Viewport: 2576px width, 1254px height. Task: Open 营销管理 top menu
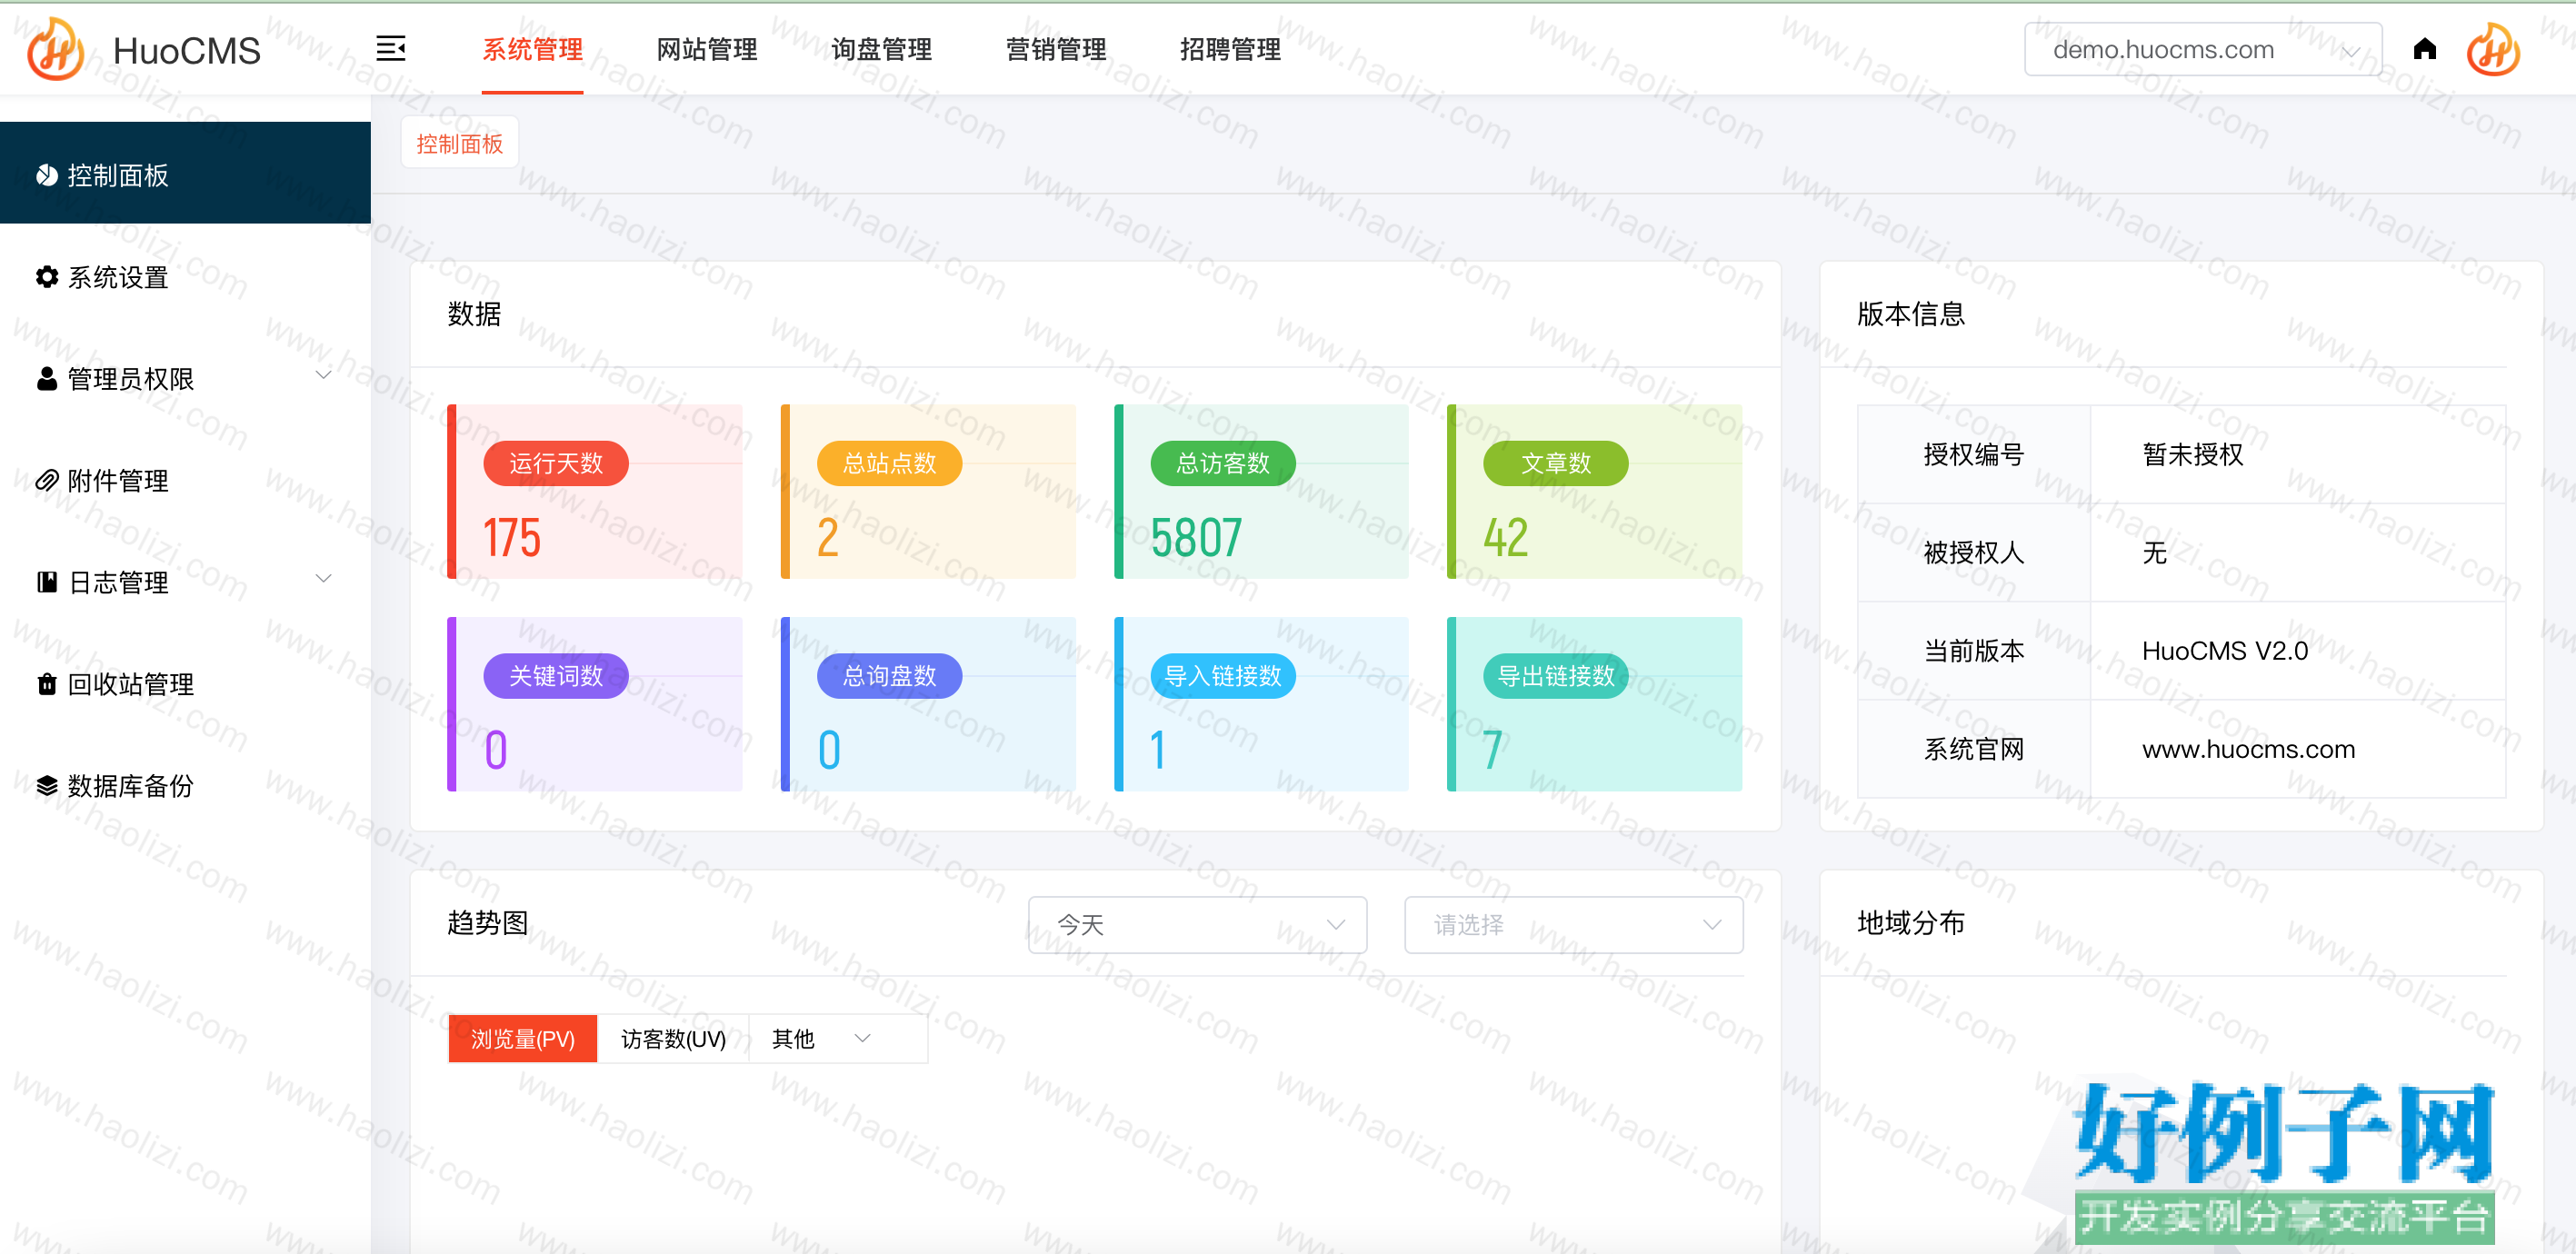[x=1055, y=49]
